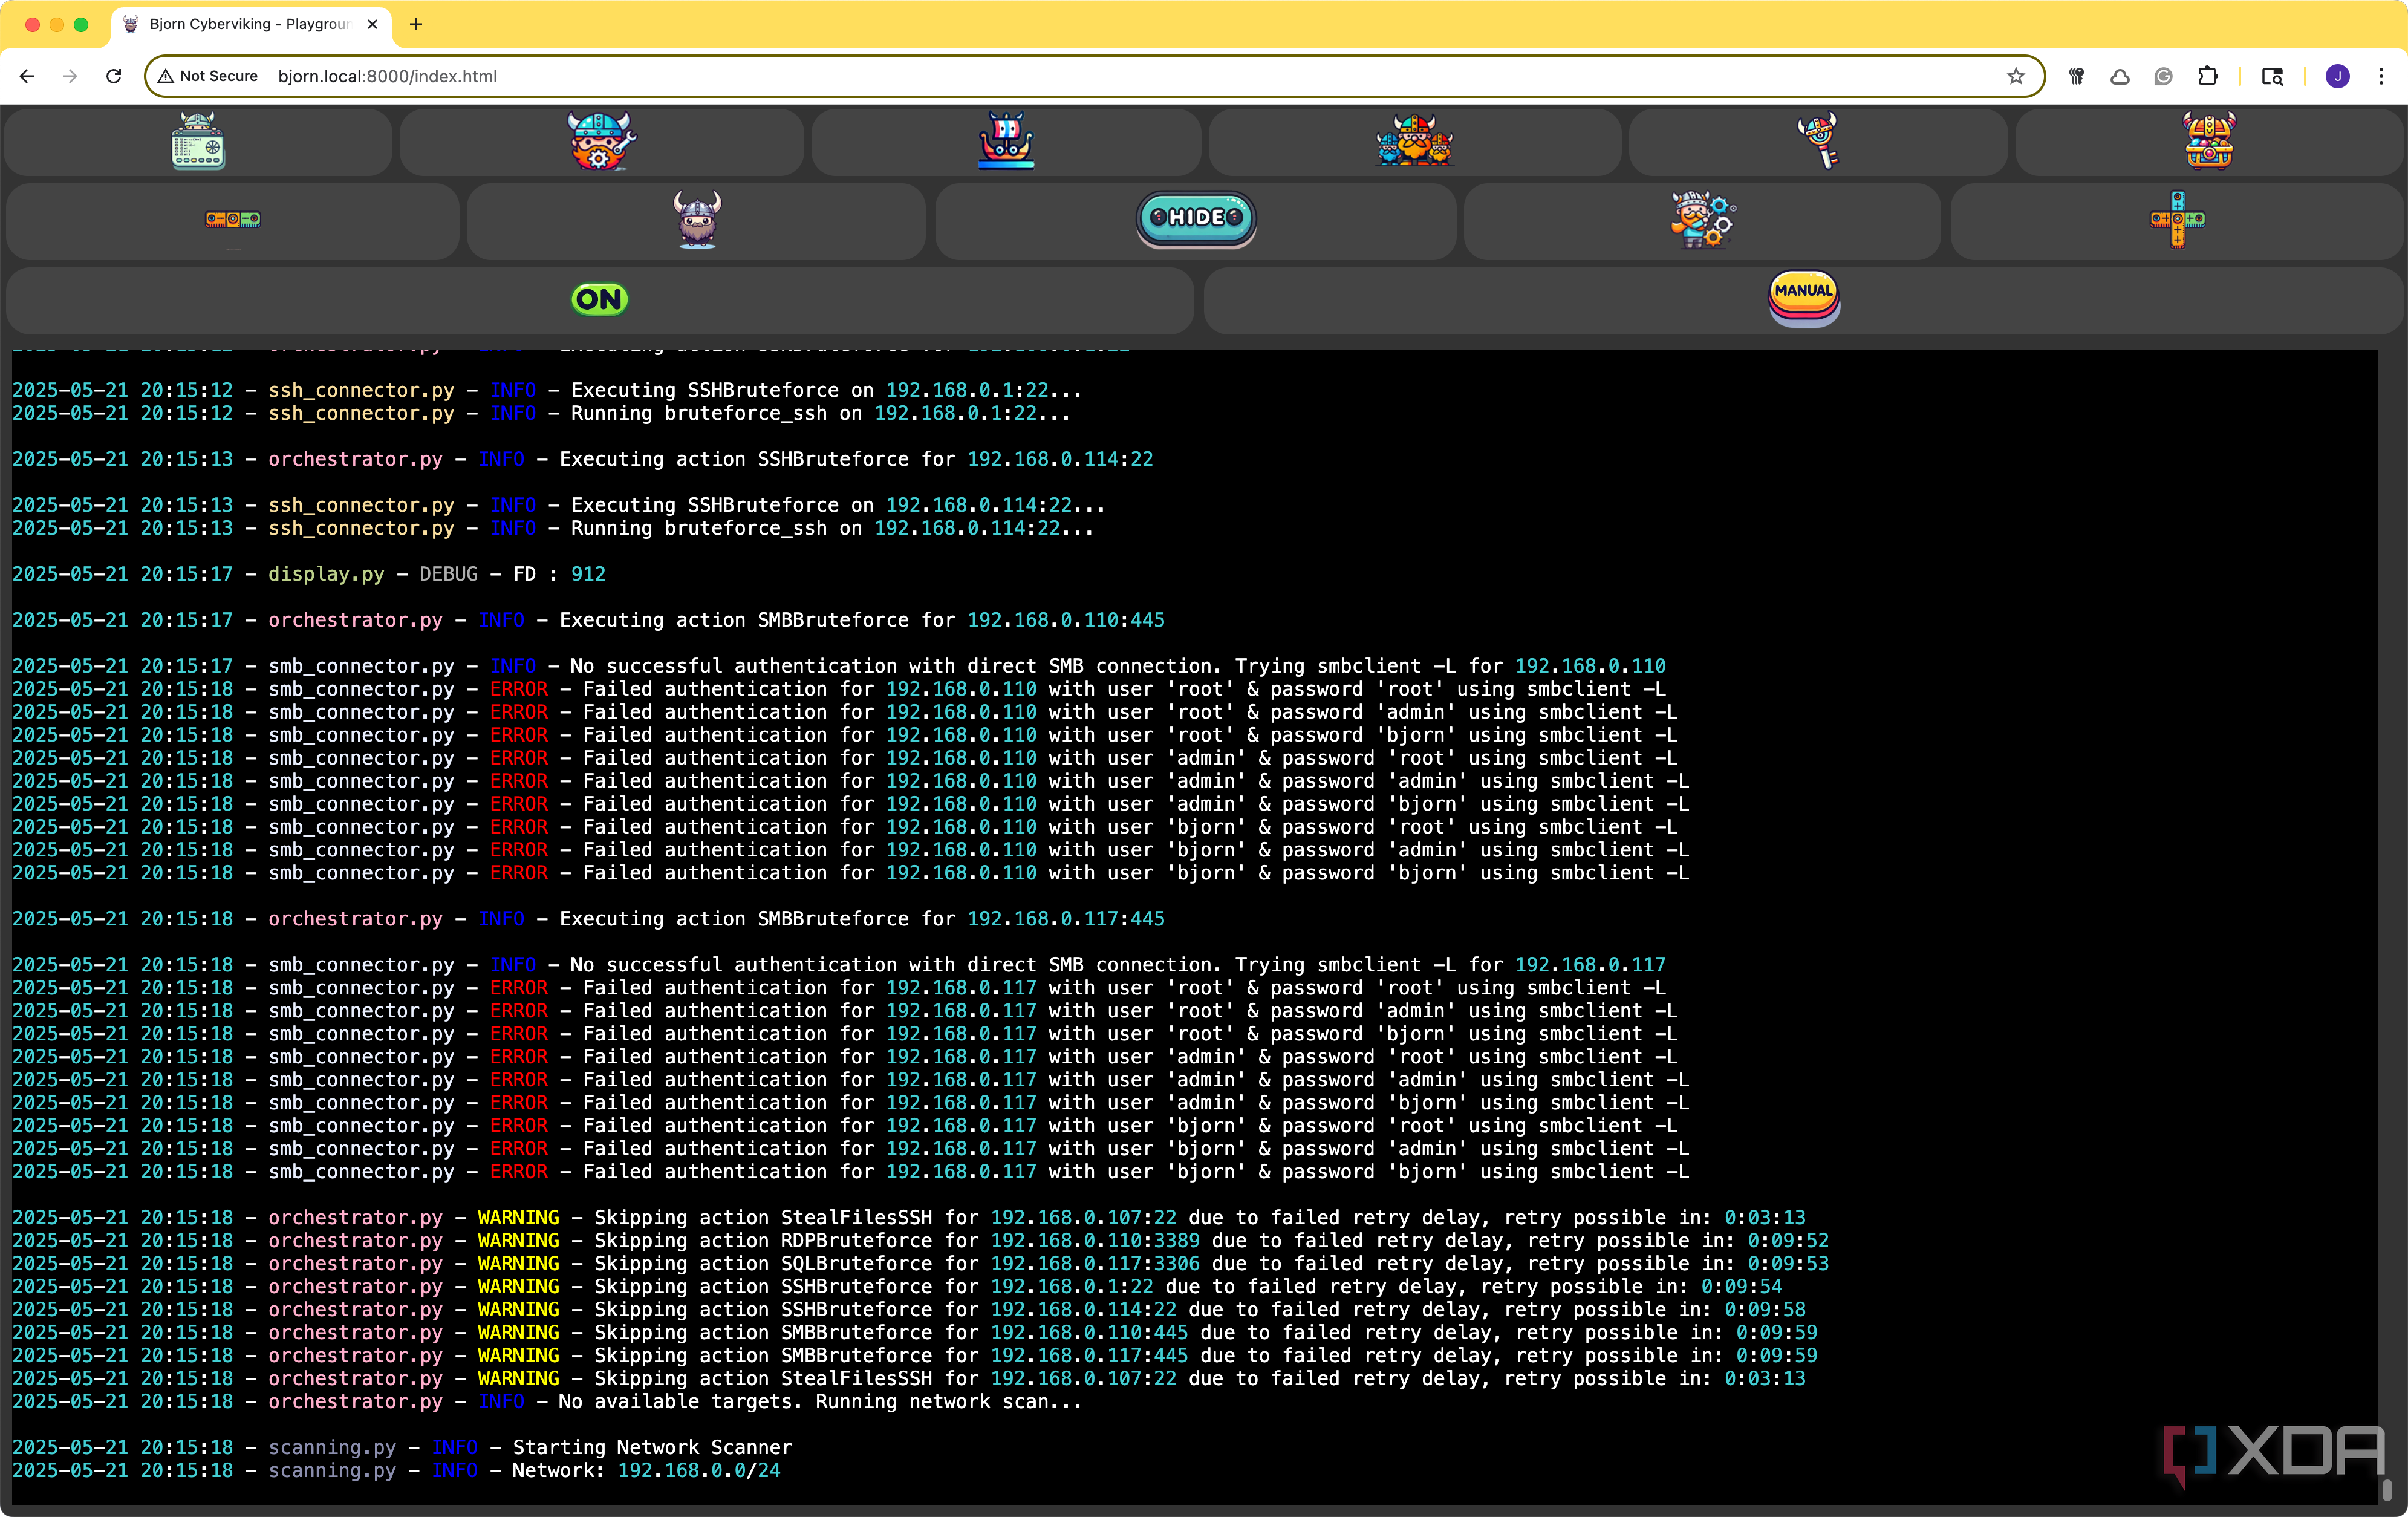Reload the page
Screen dimensions: 2408x1517
click(114, 76)
